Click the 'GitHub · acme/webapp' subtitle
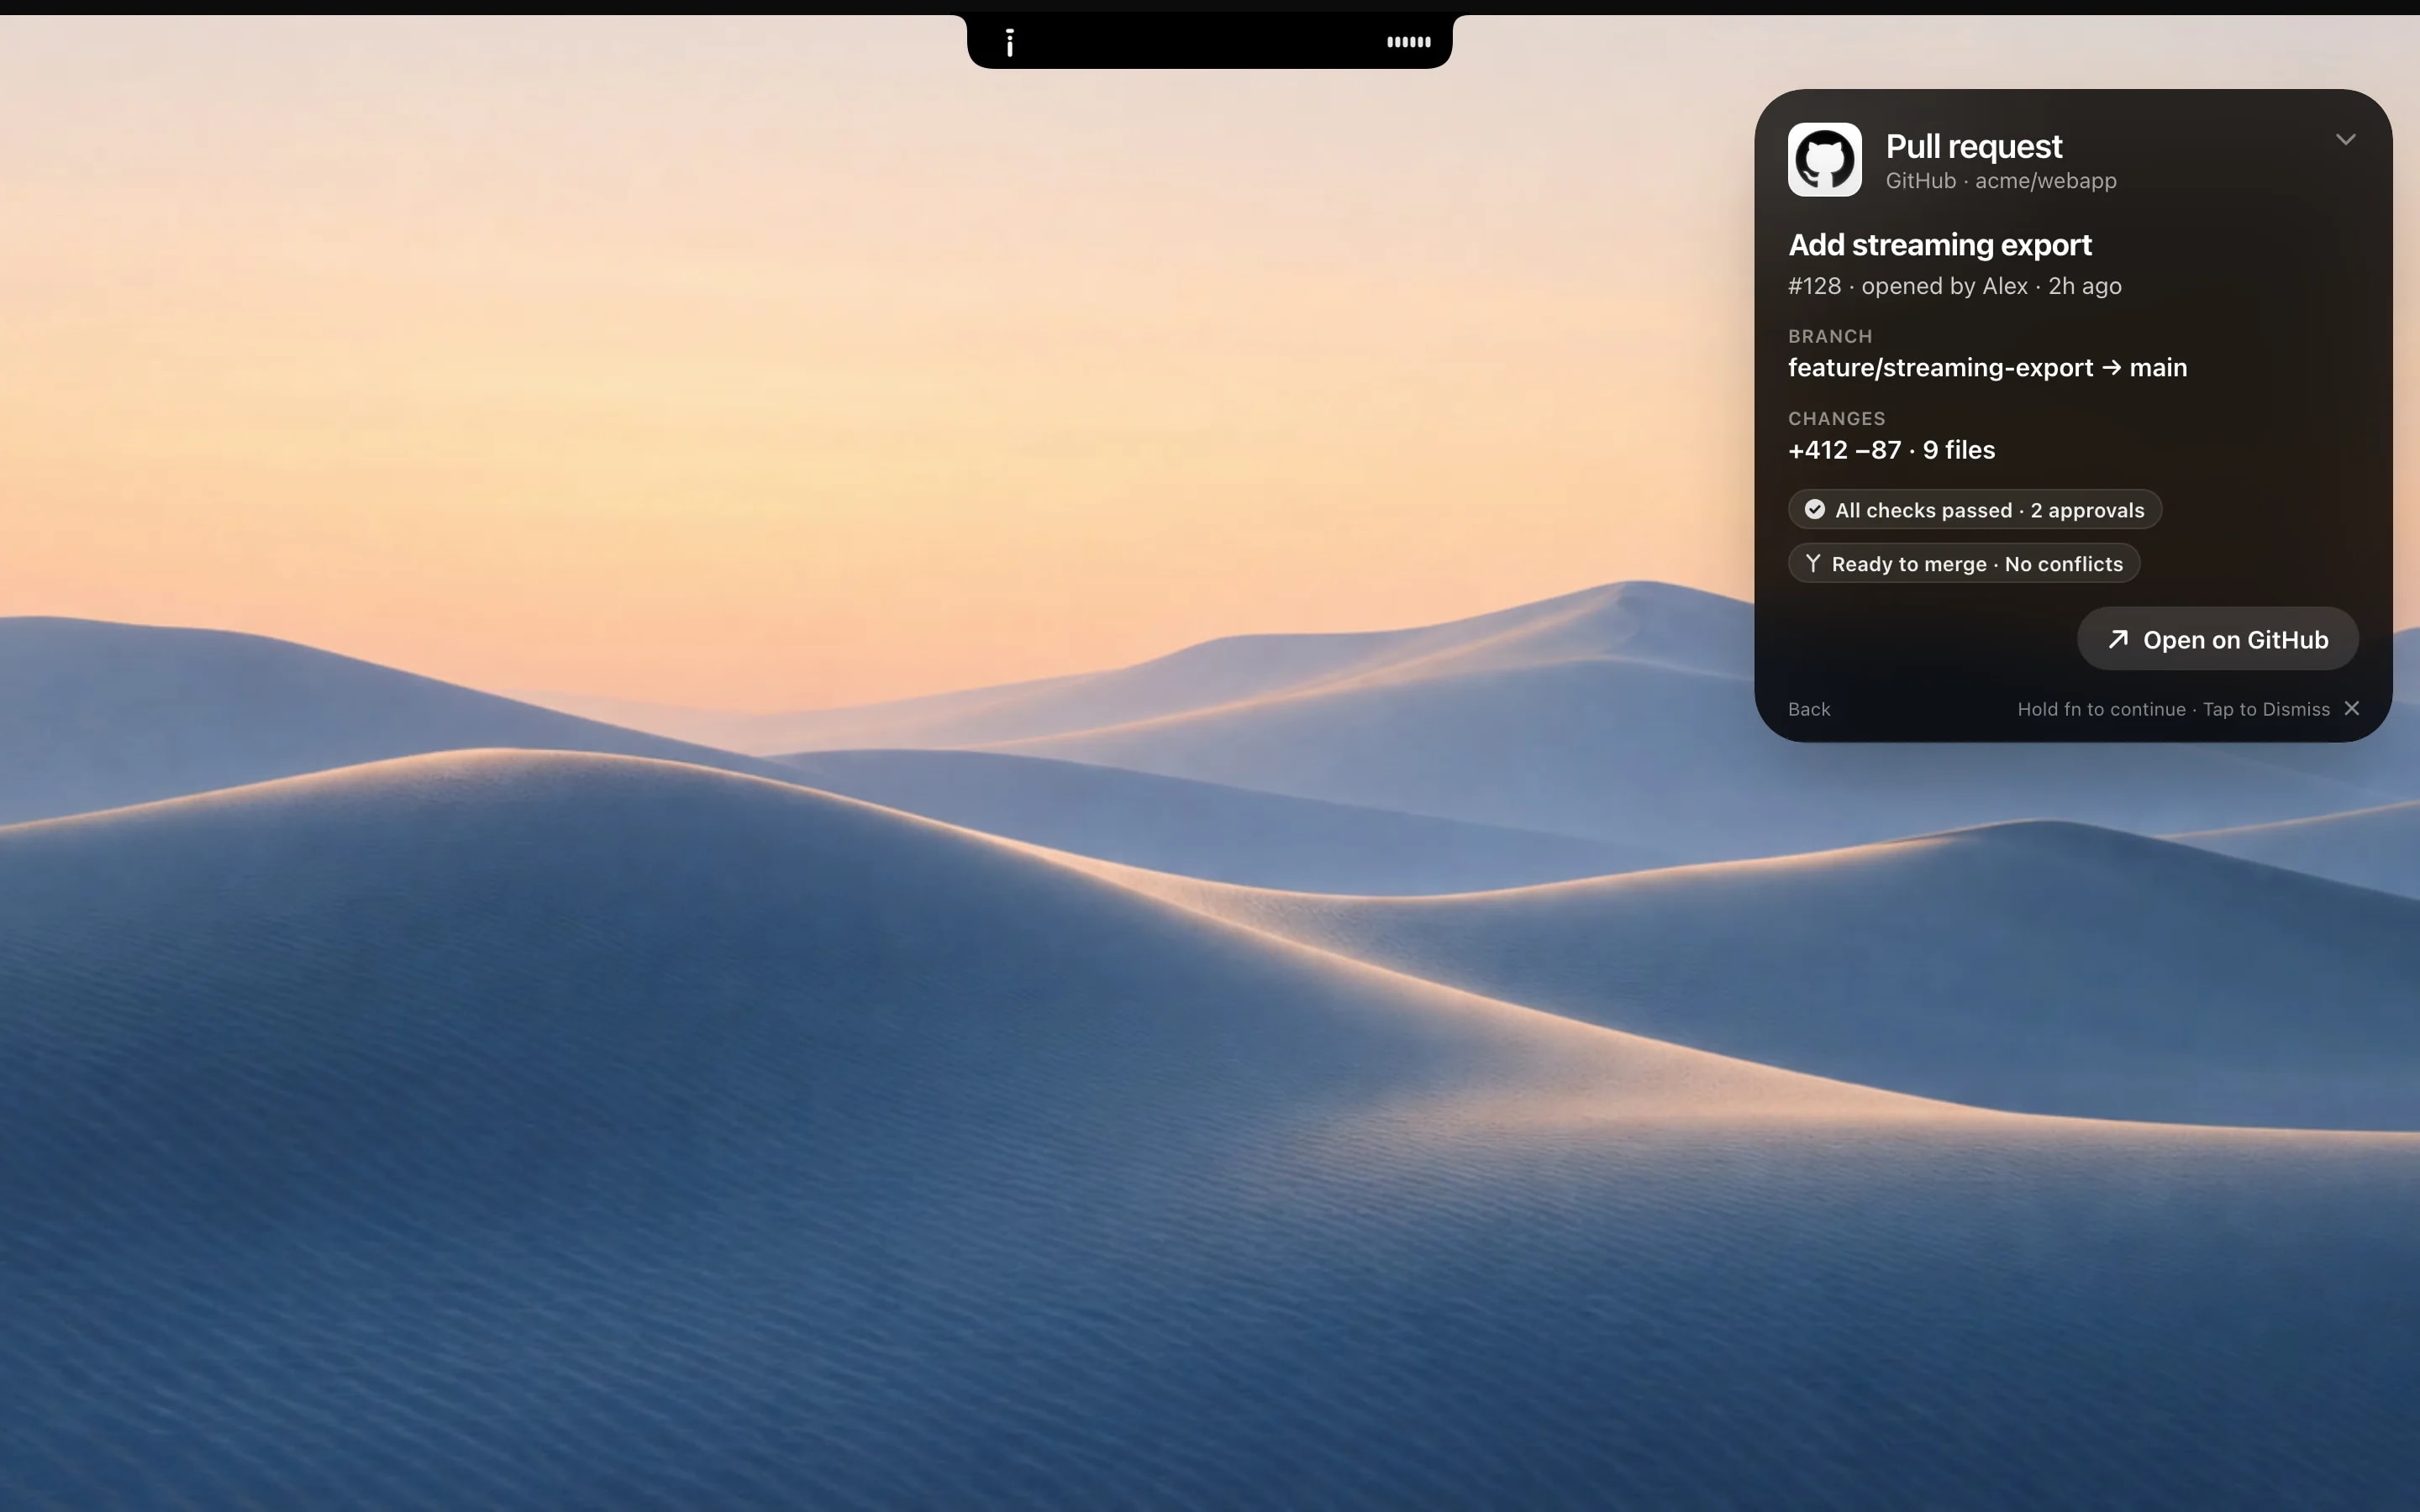The height and width of the screenshot is (1512, 2420). [2000, 181]
